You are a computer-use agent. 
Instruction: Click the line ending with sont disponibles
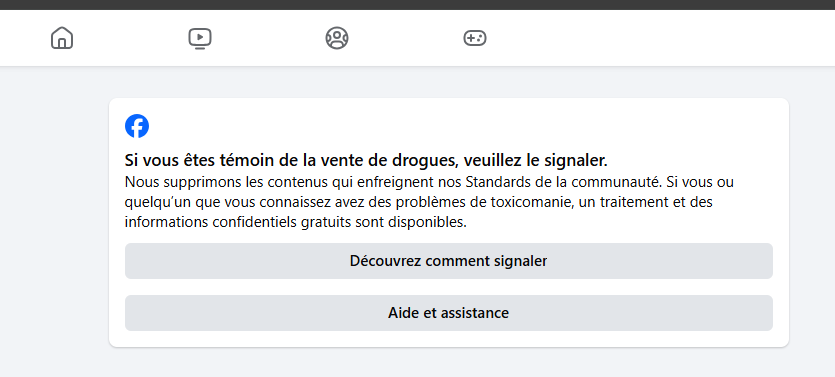[296, 223]
